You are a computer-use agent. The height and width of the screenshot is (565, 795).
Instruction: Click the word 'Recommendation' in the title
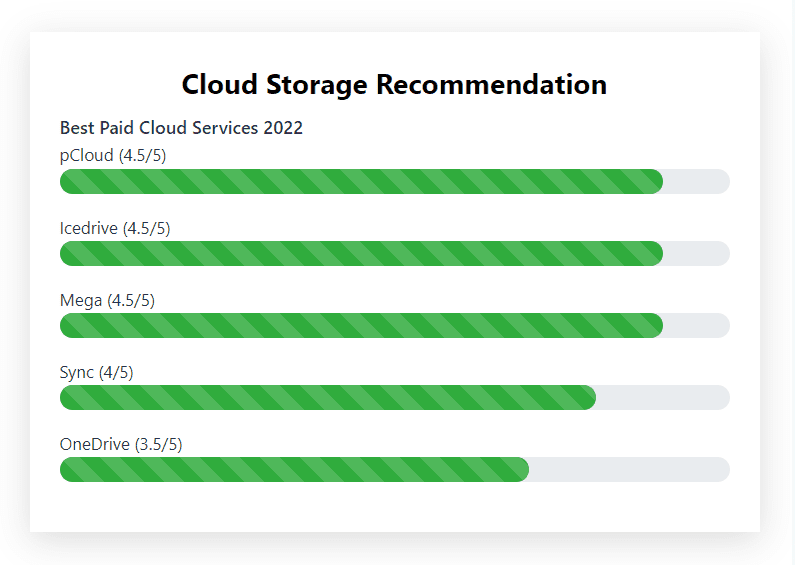(x=491, y=85)
